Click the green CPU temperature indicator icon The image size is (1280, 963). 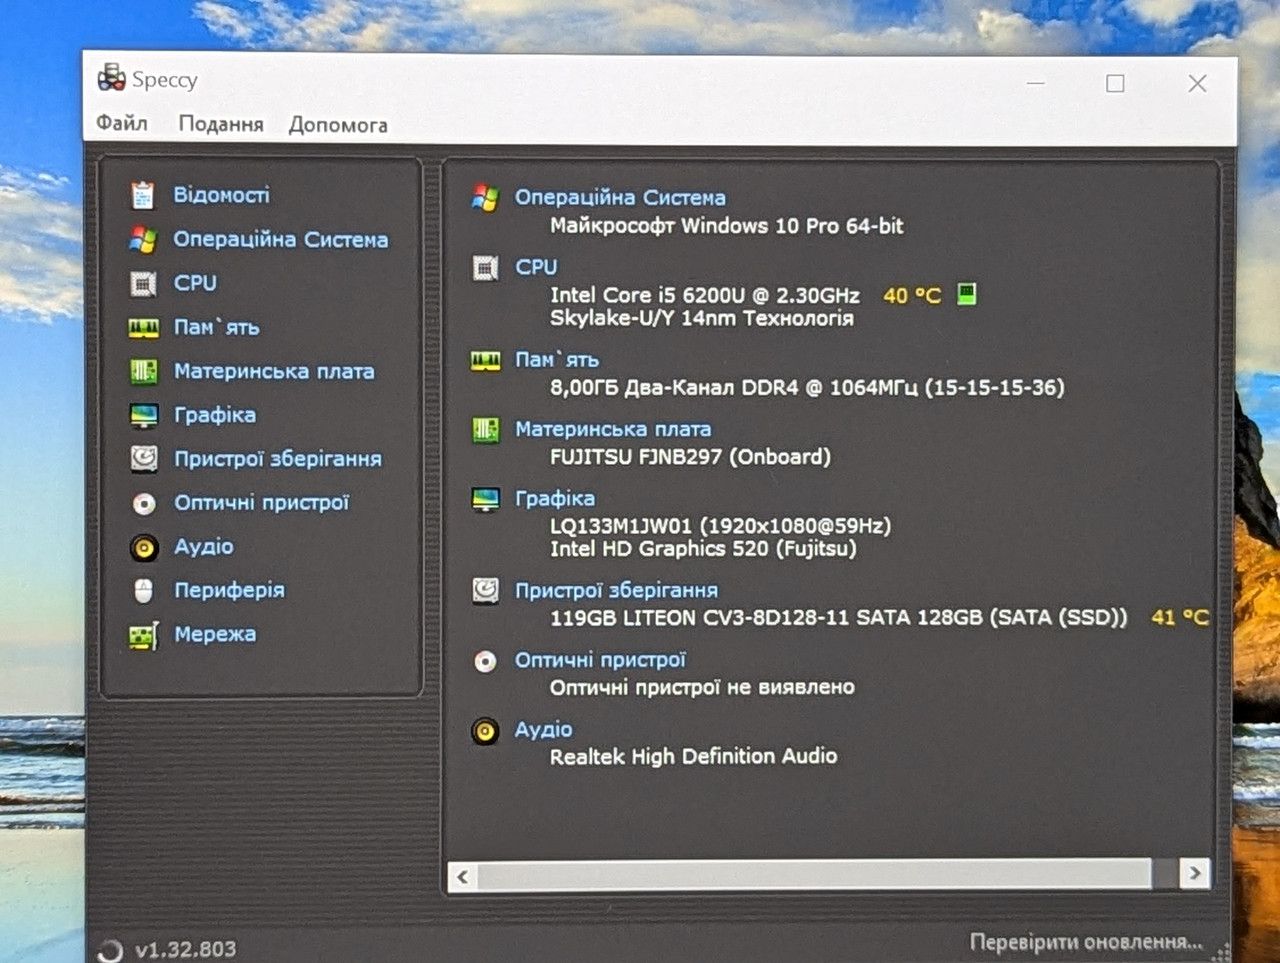pos(967,294)
